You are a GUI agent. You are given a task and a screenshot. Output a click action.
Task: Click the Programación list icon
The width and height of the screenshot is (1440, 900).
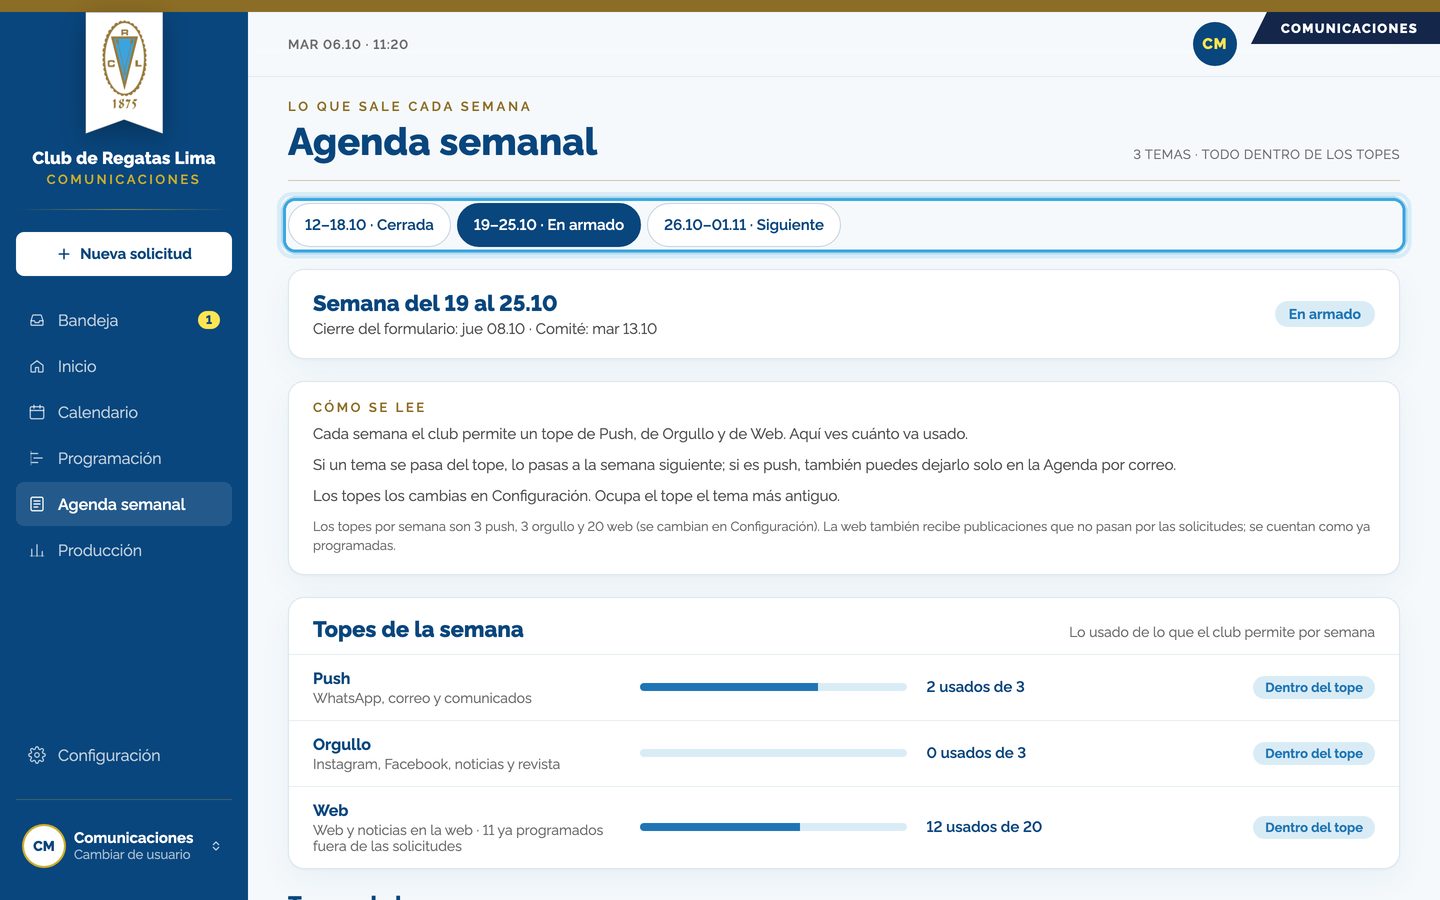coord(37,458)
